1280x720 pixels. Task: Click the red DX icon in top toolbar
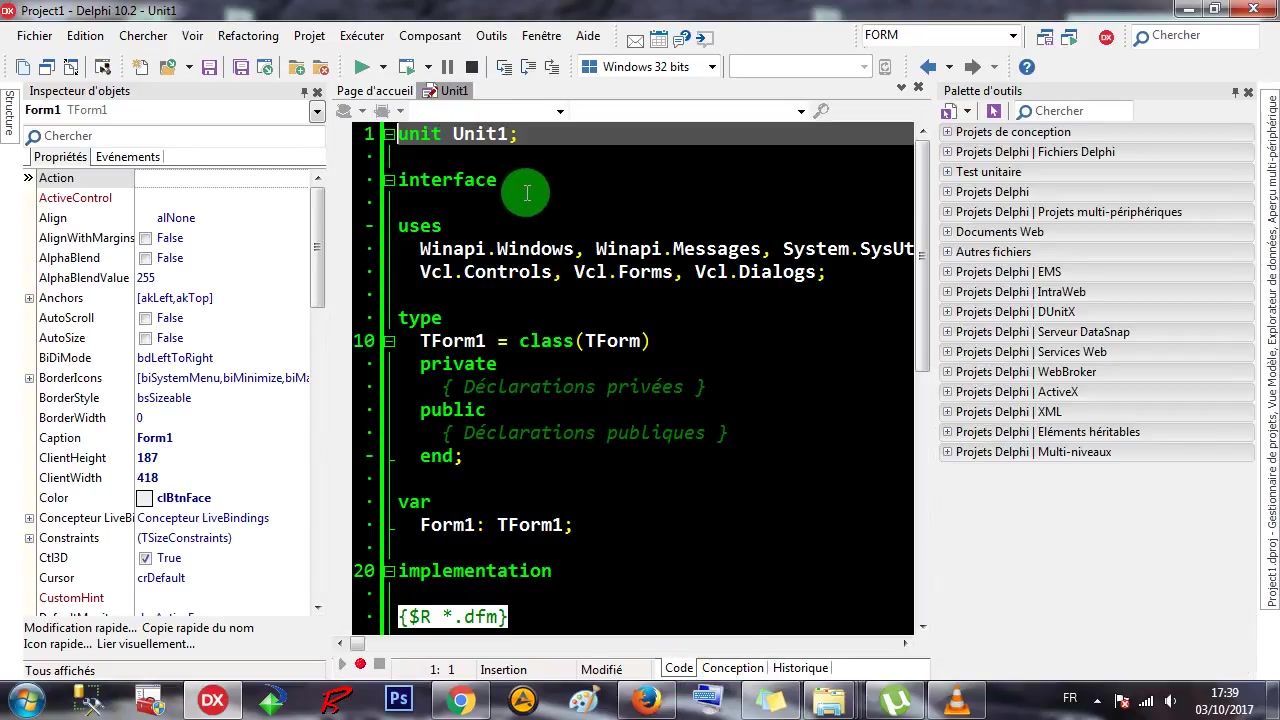coord(1106,36)
